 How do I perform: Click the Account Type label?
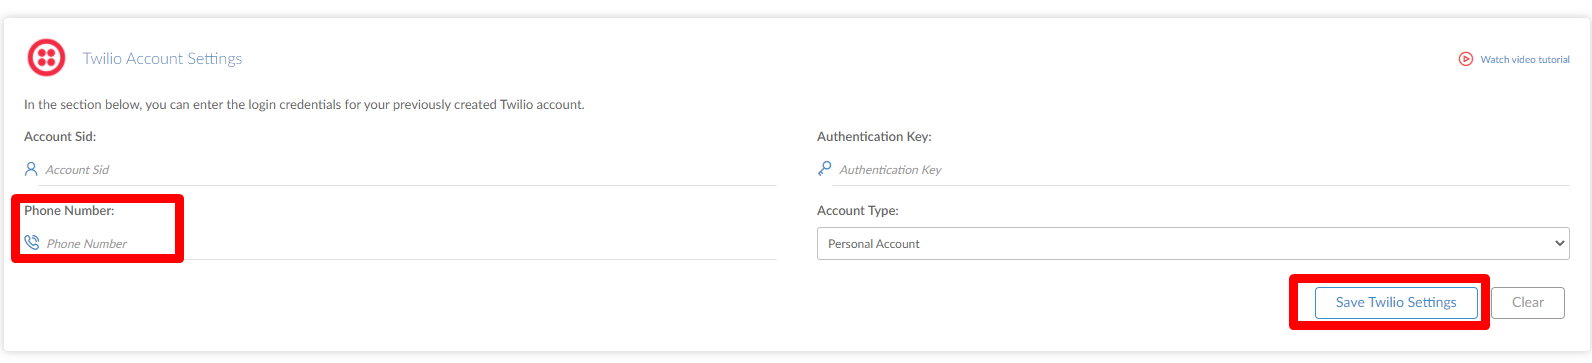tap(858, 210)
